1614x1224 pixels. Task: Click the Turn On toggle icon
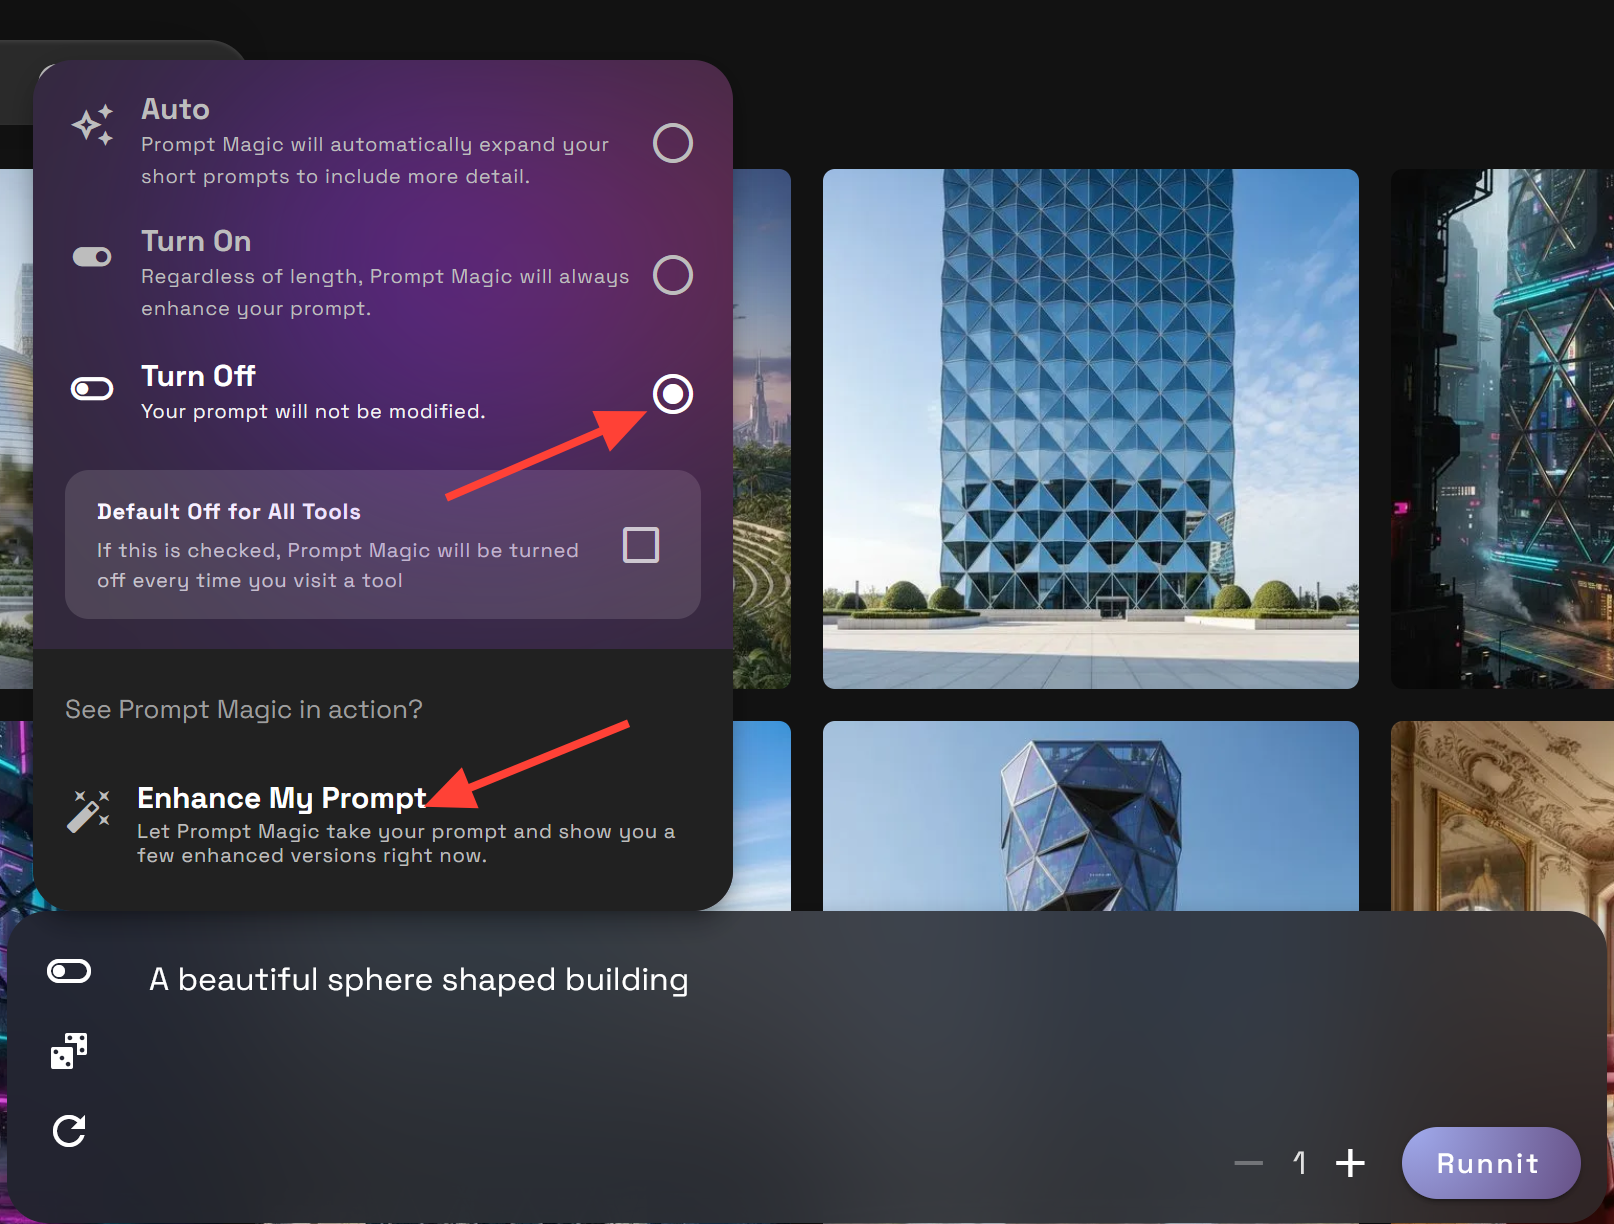92,257
